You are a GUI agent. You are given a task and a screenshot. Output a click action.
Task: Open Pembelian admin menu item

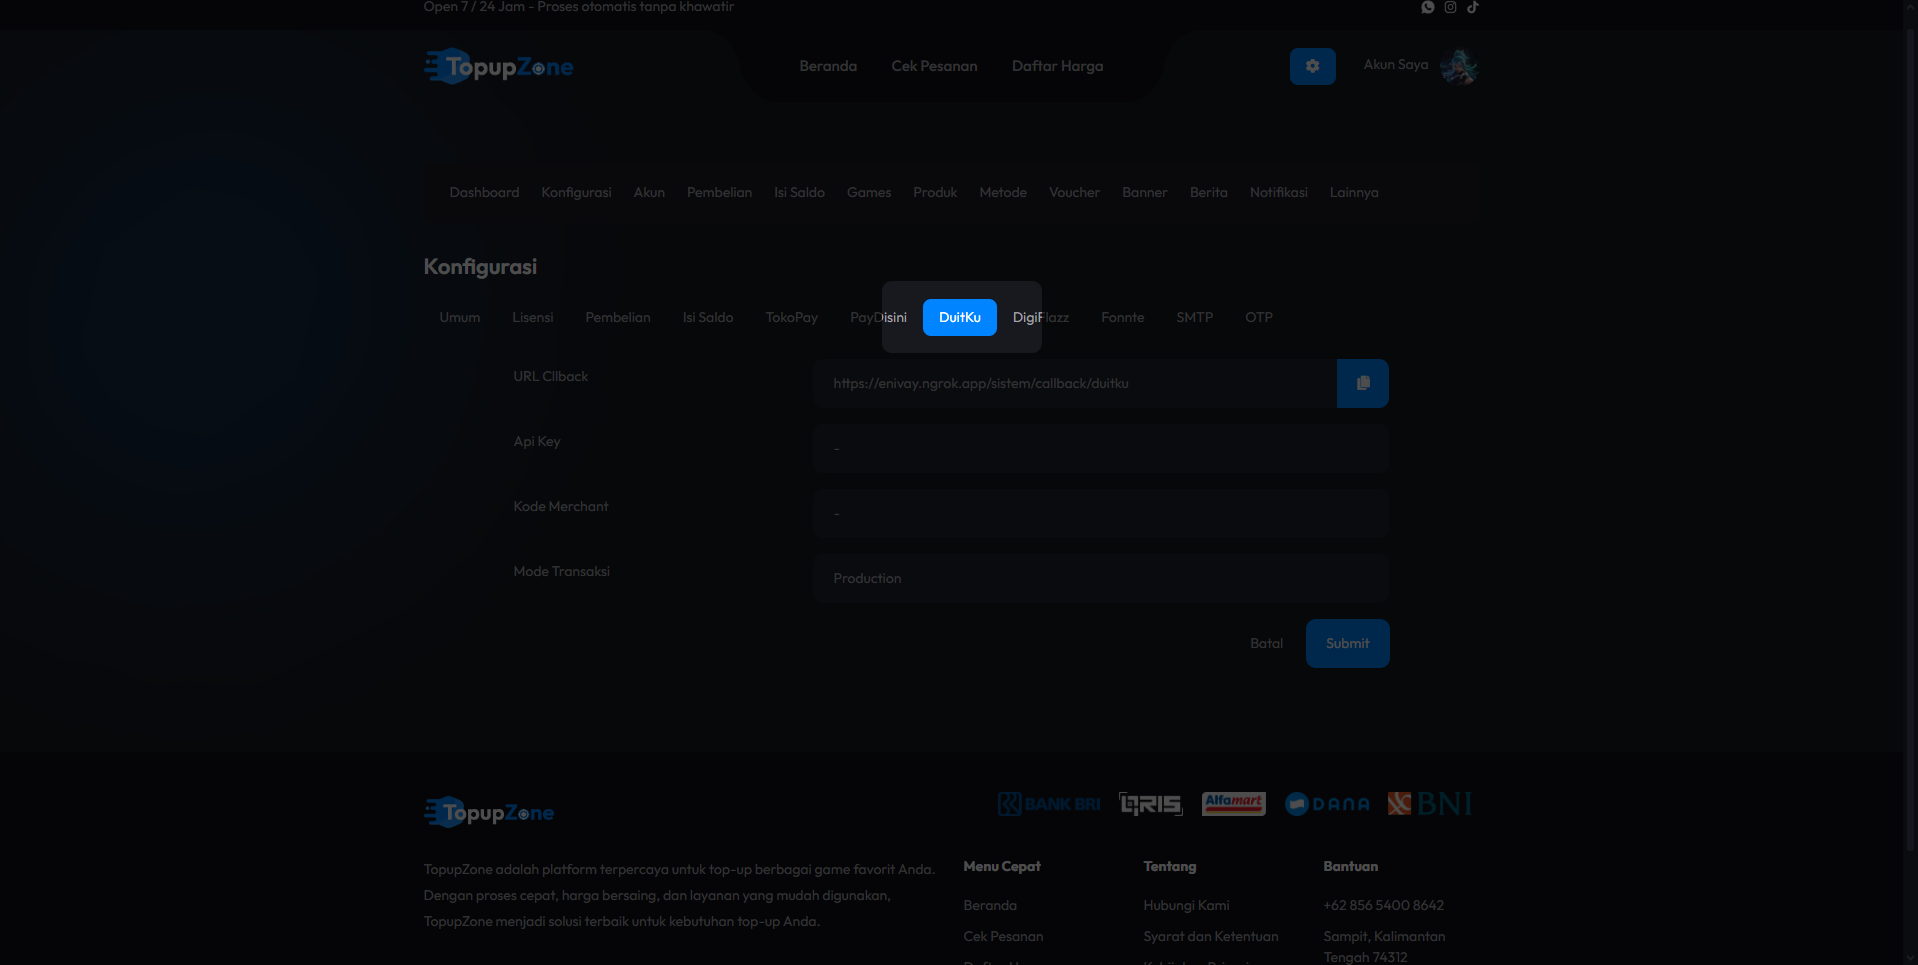719,192
